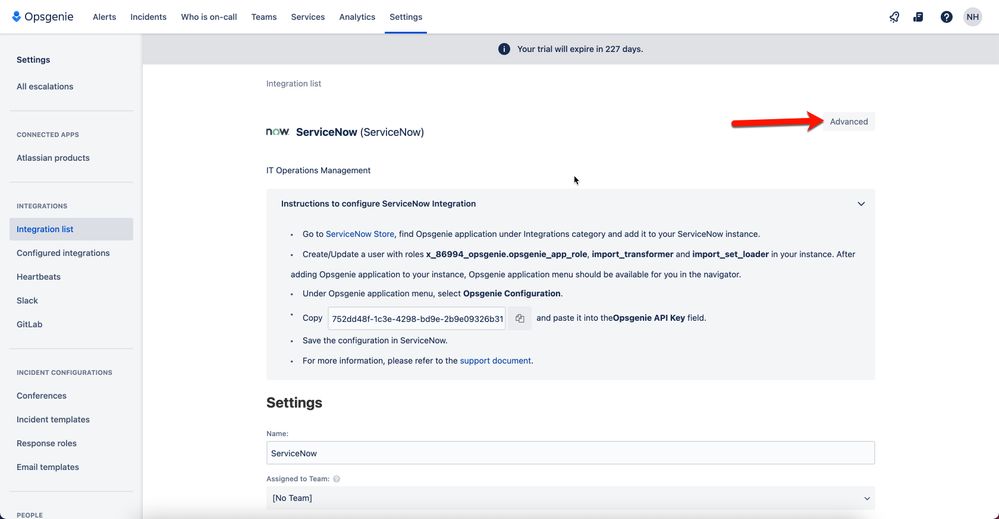Image resolution: width=999 pixels, height=519 pixels.
Task: Open Email templates
Action: click(48, 467)
